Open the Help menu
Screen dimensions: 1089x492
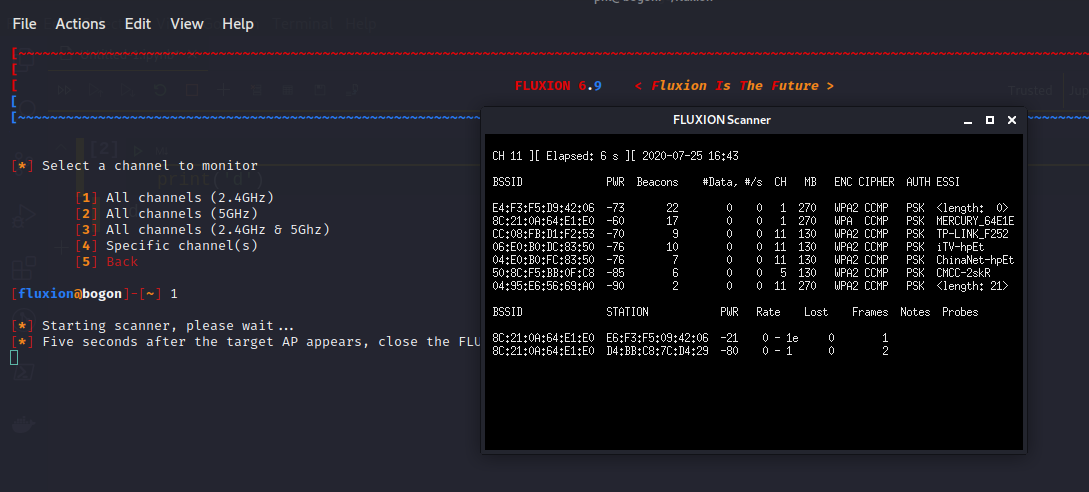click(238, 24)
